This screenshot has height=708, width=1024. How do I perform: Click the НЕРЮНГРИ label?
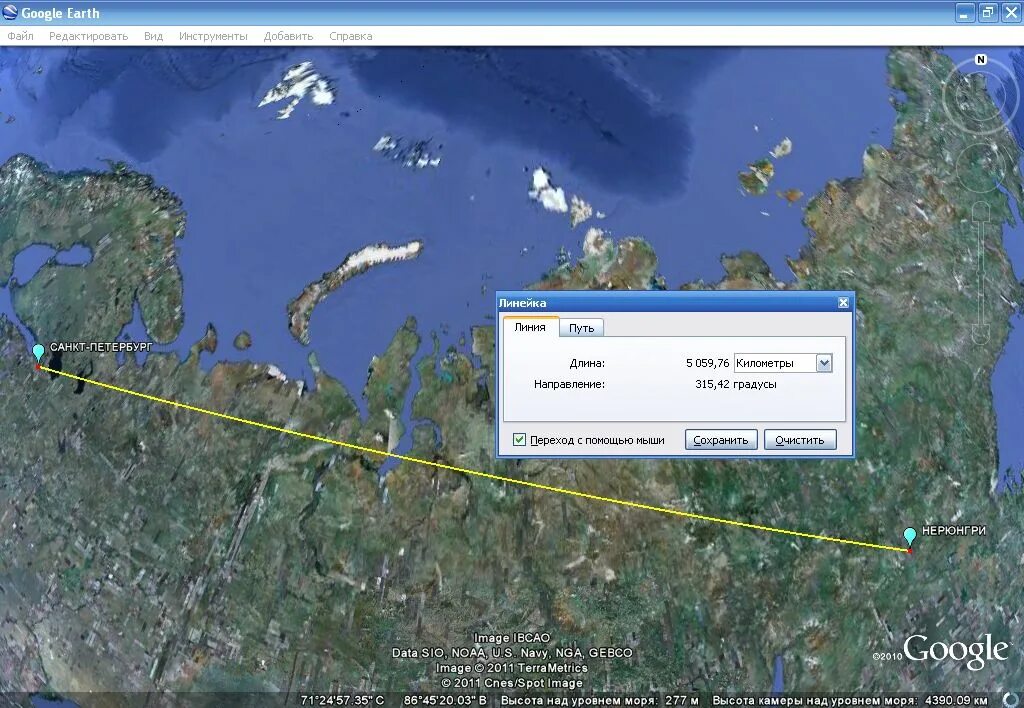(953, 530)
